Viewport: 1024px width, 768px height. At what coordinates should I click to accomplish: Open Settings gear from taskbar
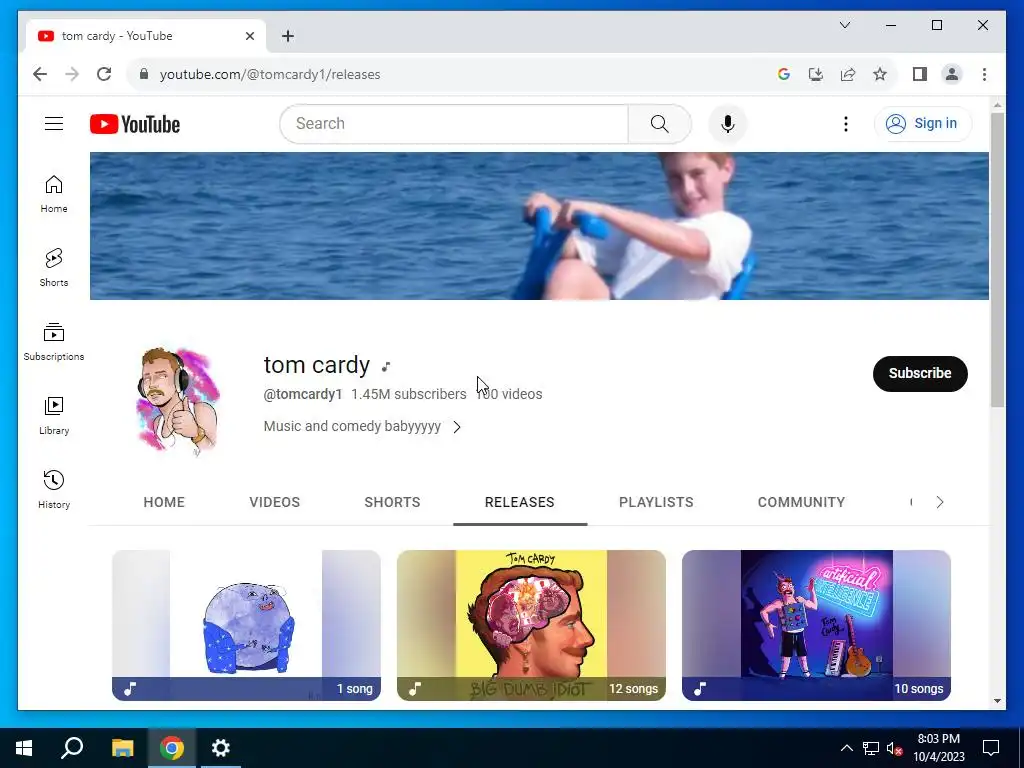(221, 748)
